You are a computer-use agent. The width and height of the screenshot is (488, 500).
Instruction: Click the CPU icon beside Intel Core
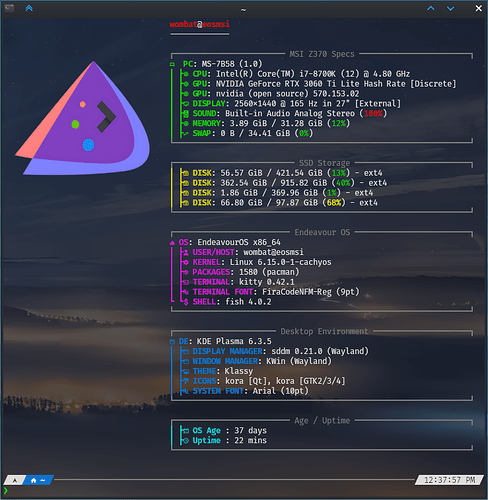(x=186, y=74)
